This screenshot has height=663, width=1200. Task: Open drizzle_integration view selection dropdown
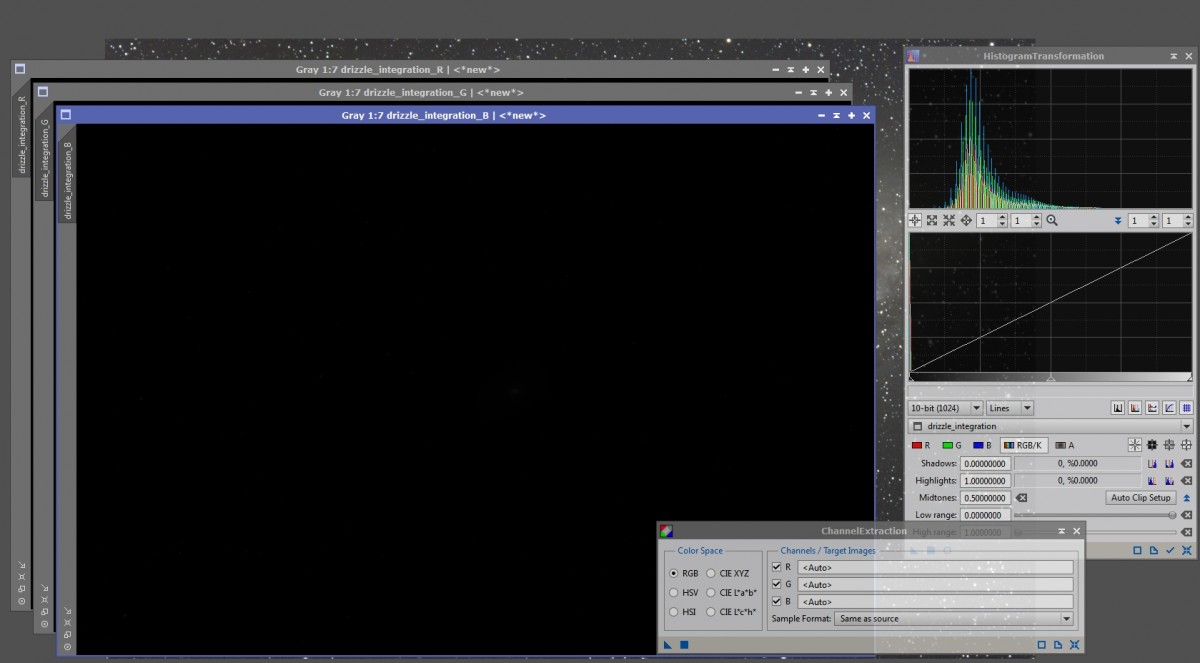coord(1051,426)
